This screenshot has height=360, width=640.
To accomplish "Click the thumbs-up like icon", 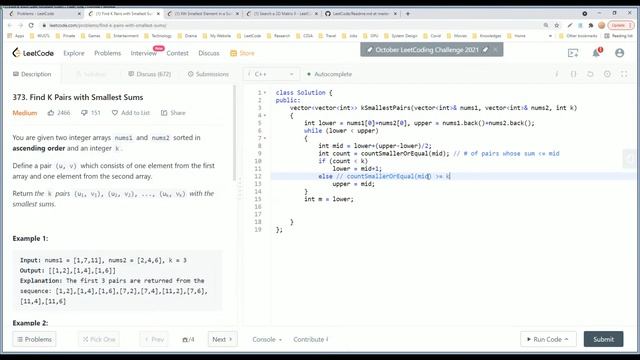I will pos(51,113).
